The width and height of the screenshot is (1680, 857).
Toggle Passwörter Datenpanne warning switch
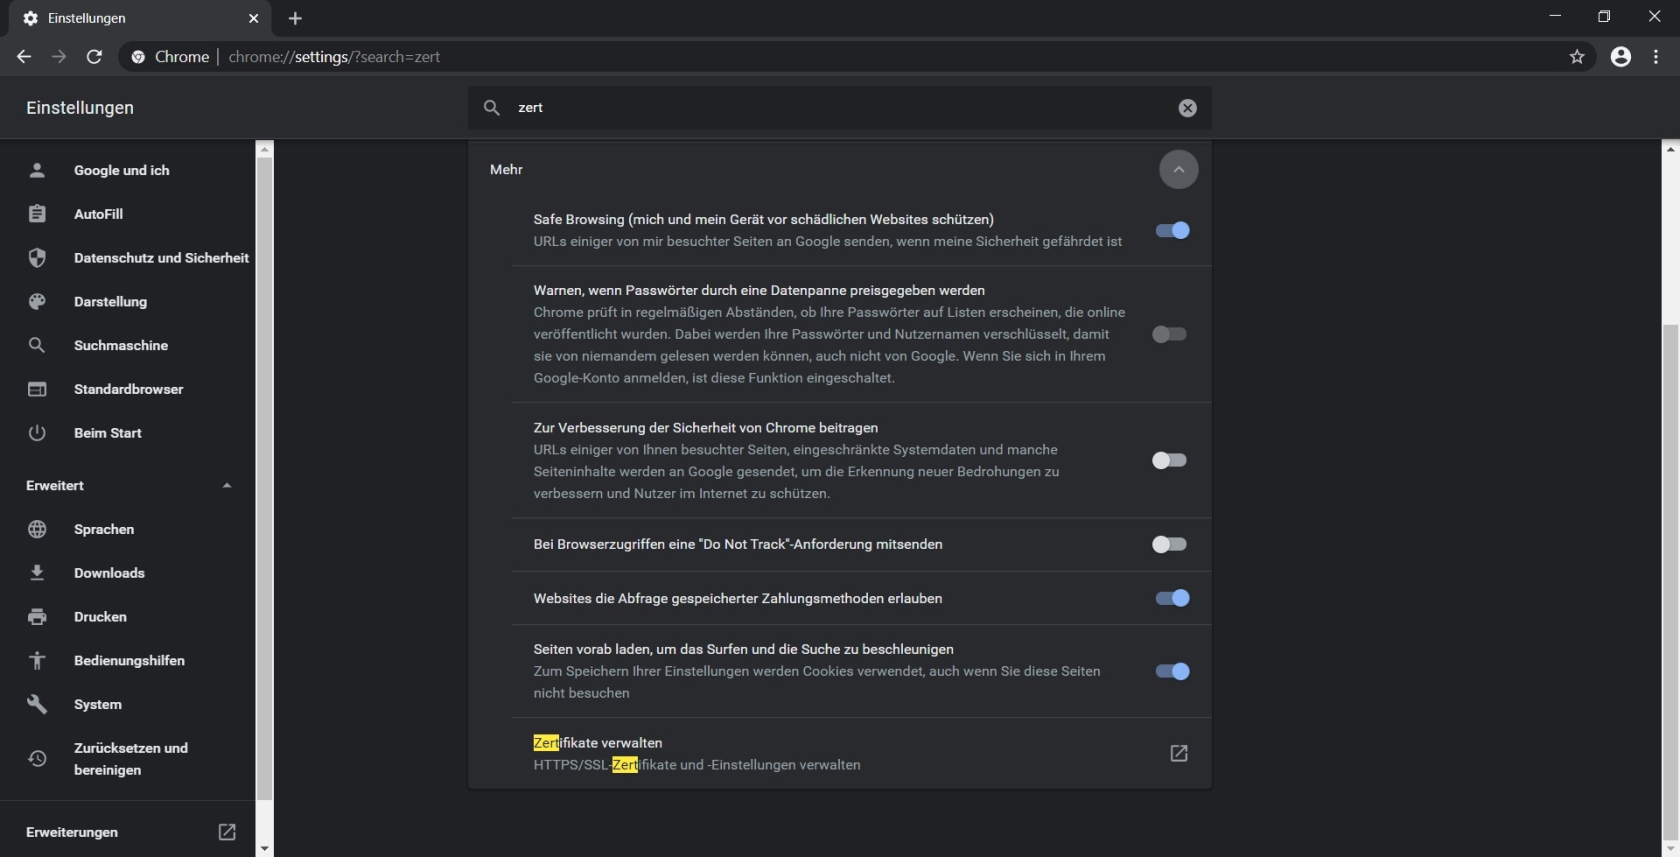(1169, 334)
